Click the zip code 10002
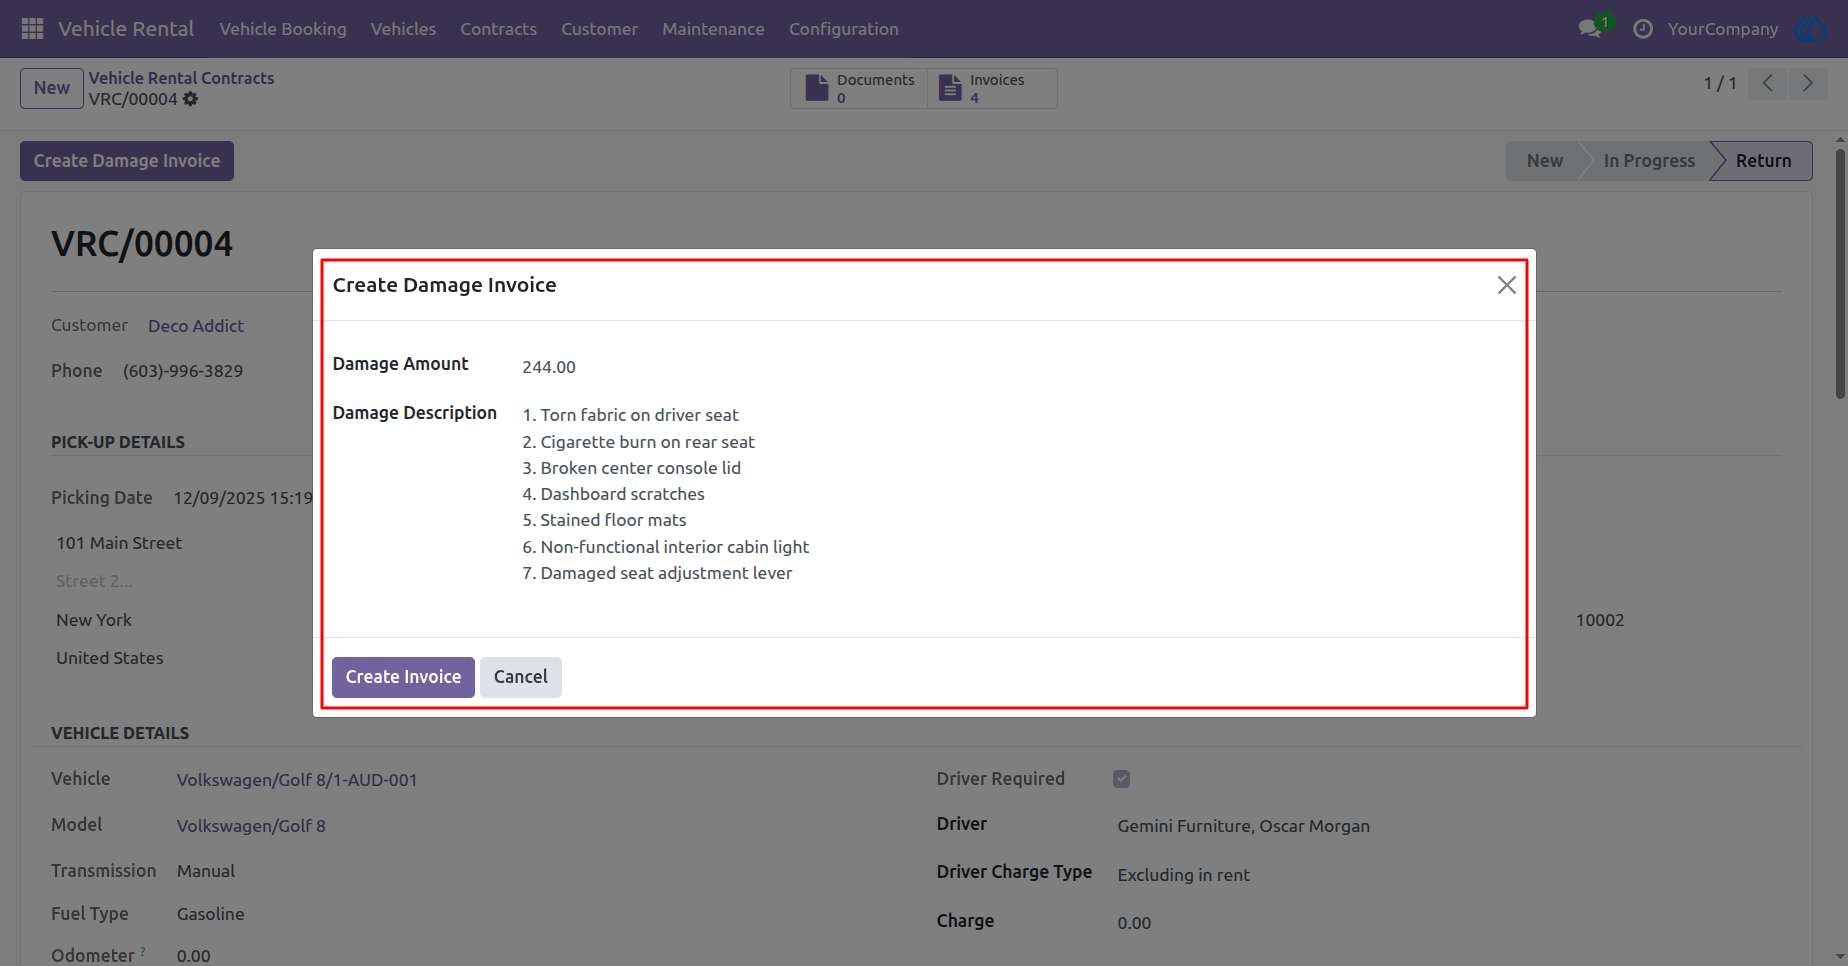The image size is (1848, 966). click(1600, 620)
